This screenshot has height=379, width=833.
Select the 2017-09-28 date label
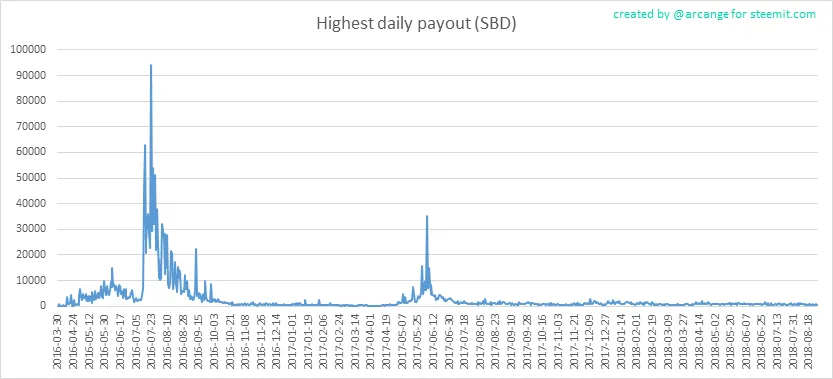tap(528, 341)
